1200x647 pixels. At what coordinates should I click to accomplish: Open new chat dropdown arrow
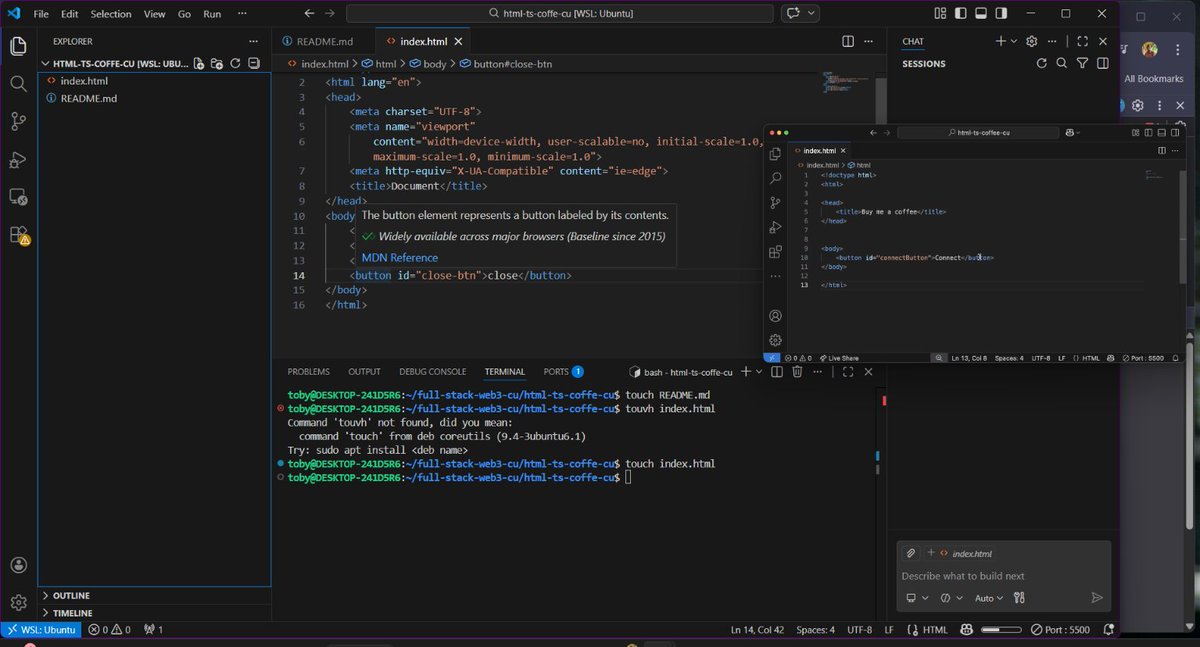point(1014,41)
